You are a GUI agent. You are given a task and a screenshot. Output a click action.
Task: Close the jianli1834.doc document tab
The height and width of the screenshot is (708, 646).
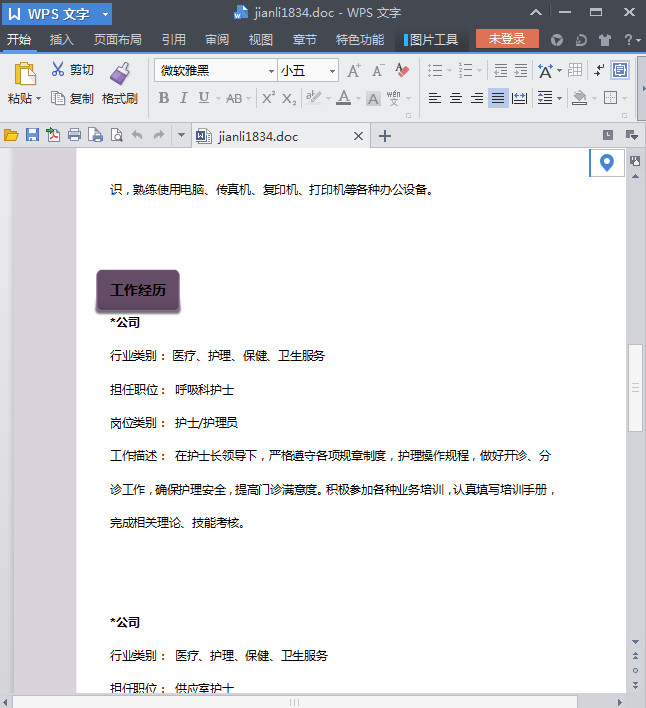tap(358, 136)
